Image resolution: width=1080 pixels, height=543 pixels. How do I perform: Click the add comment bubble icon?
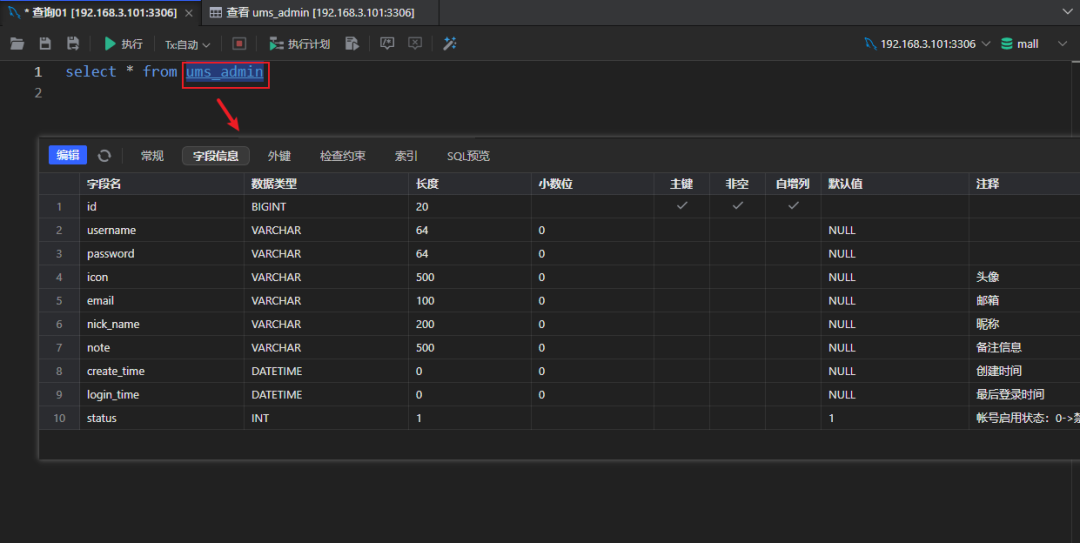[x=387, y=44]
